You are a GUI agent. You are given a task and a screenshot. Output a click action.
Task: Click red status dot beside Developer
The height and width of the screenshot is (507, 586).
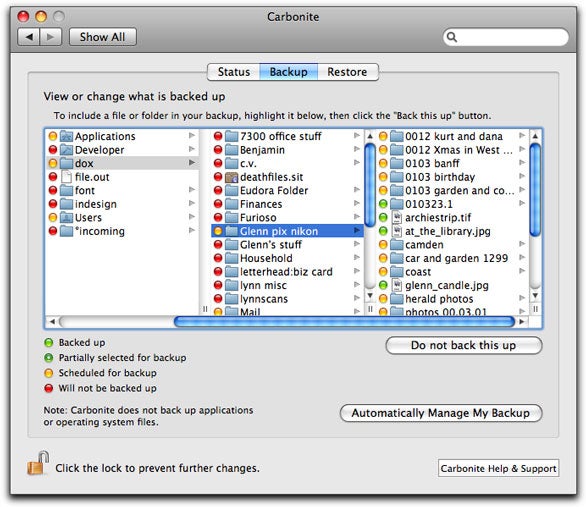tap(53, 150)
